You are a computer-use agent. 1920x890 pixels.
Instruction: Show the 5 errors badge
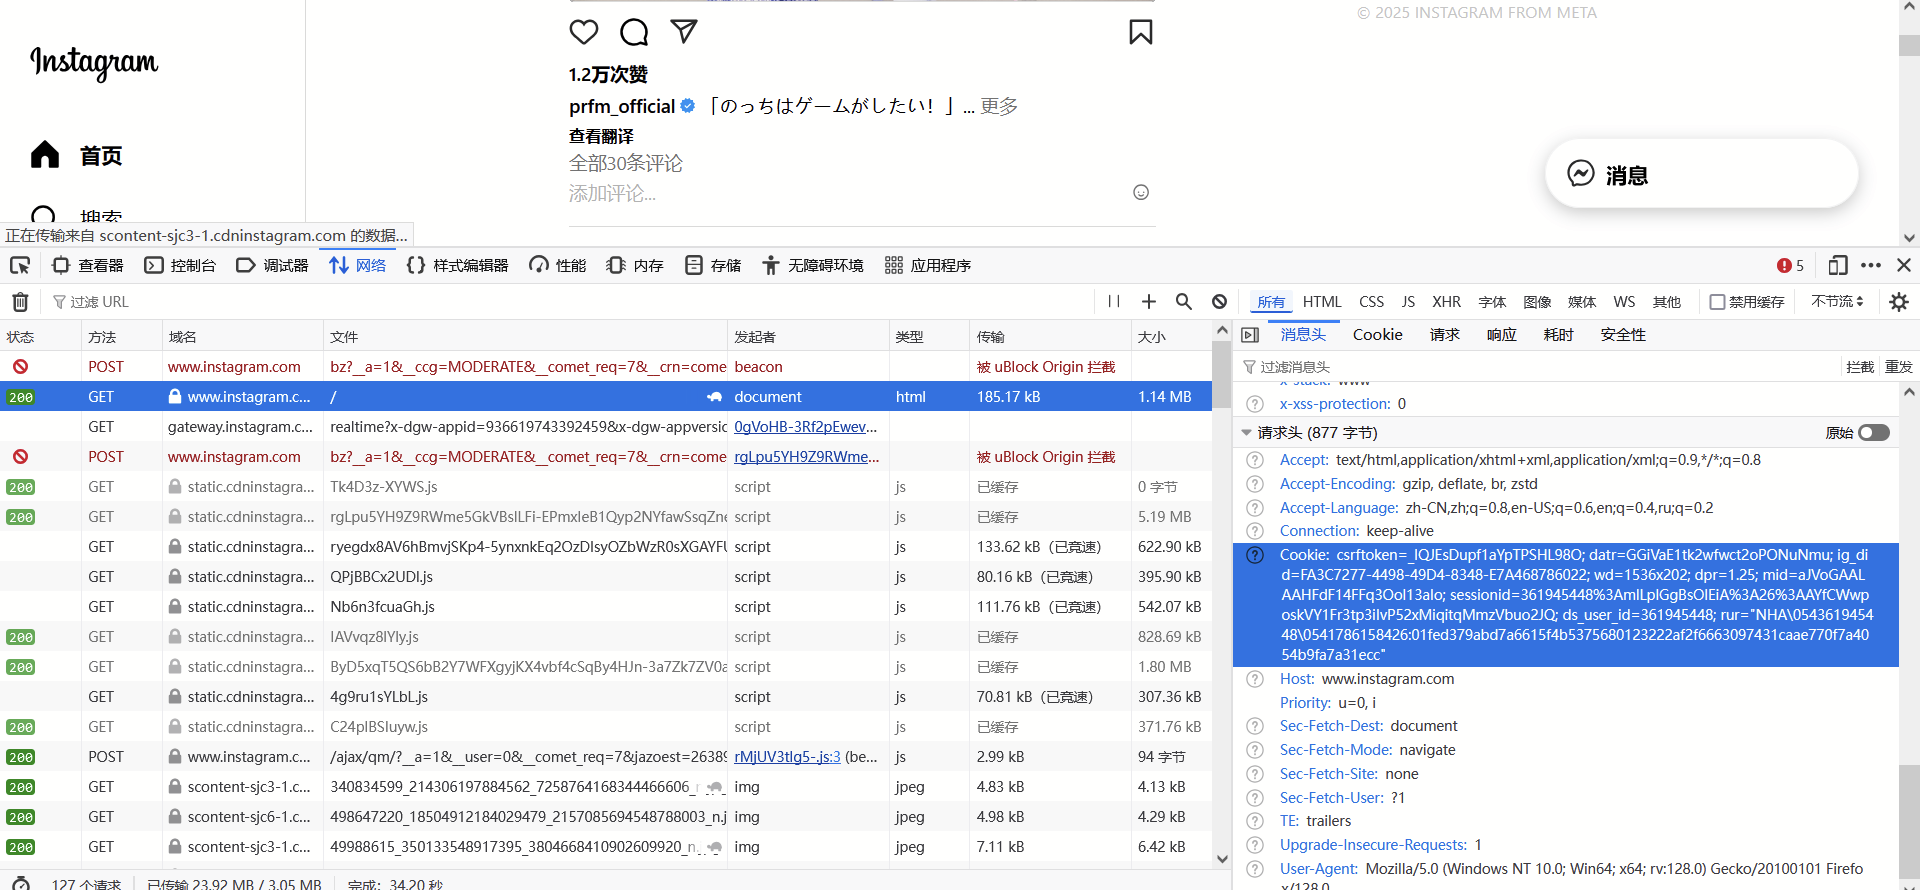[x=1790, y=265]
